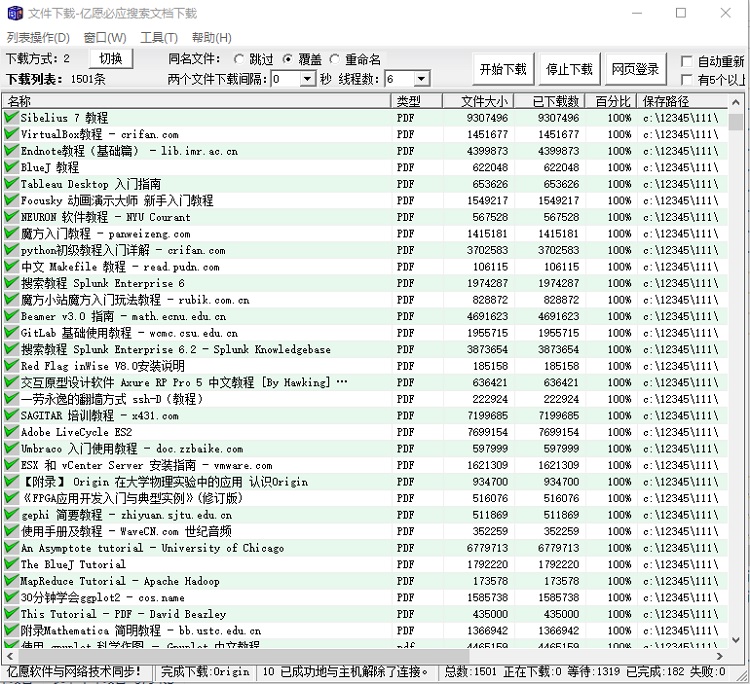Click the check icon beside SAGITAR 培训教程 row
This screenshot has height=684, width=750.
point(11,415)
